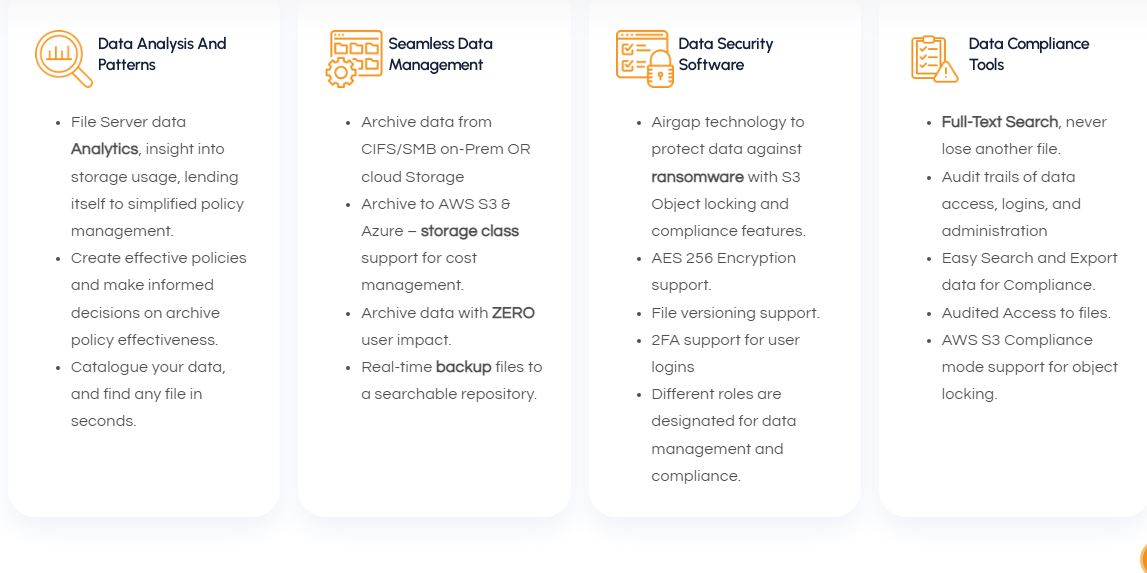
Task: Click the bold 'Full-Text Search' text
Action: [x=999, y=122]
